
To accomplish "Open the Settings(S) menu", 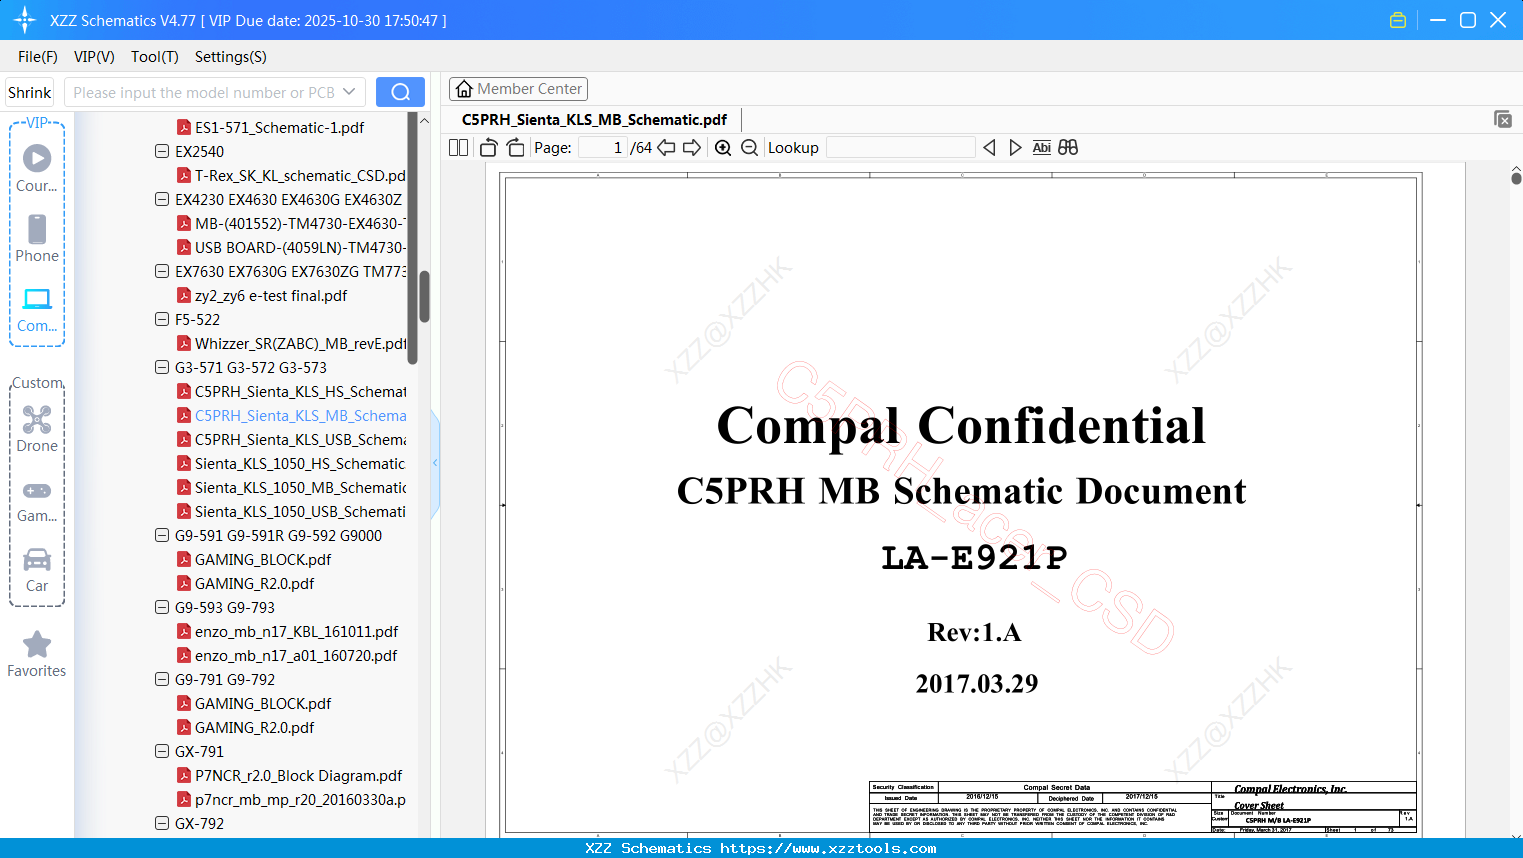I will pyautogui.click(x=231, y=57).
